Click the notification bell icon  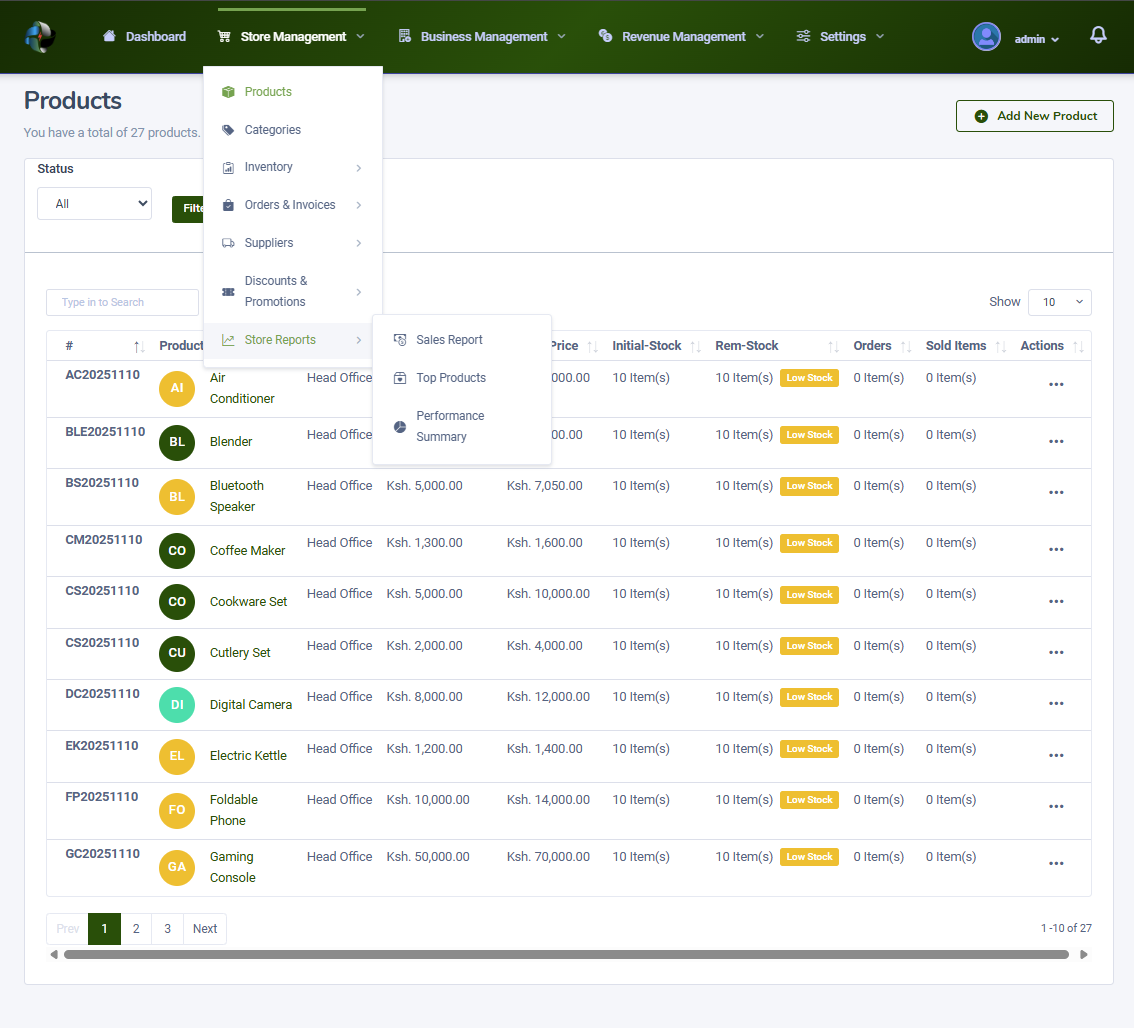(x=1098, y=33)
